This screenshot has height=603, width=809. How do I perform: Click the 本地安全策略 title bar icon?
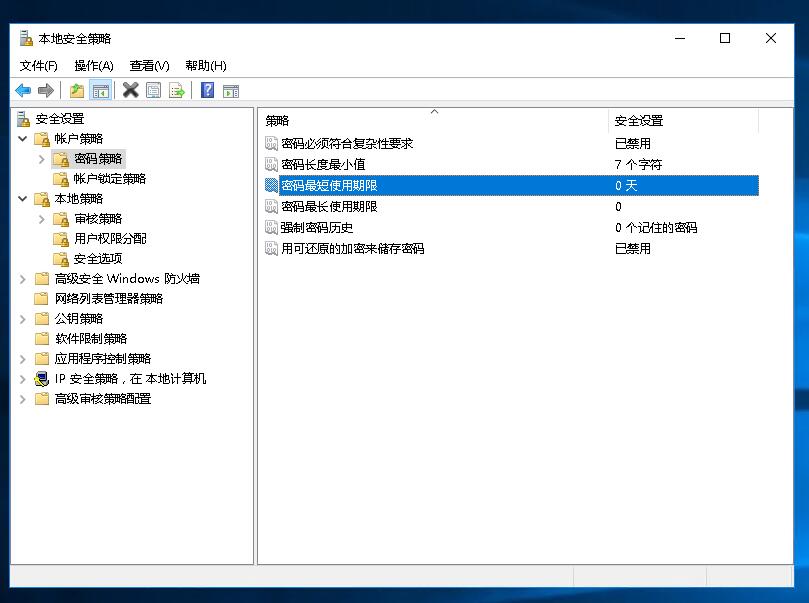point(26,38)
